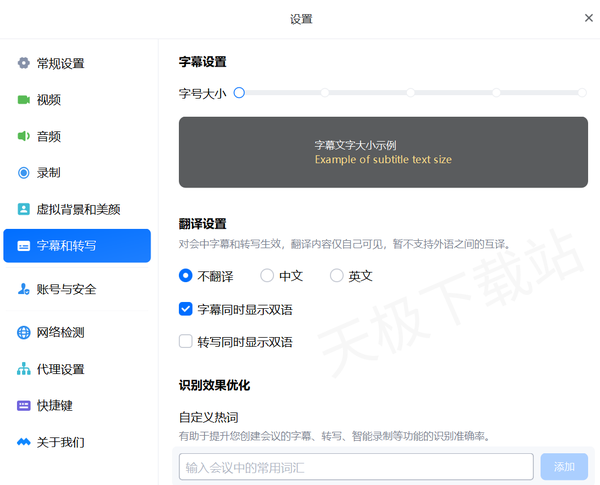The width and height of the screenshot is (600, 485).
Task: Click the keyboard icon for 快捷键
Action: [24, 405]
